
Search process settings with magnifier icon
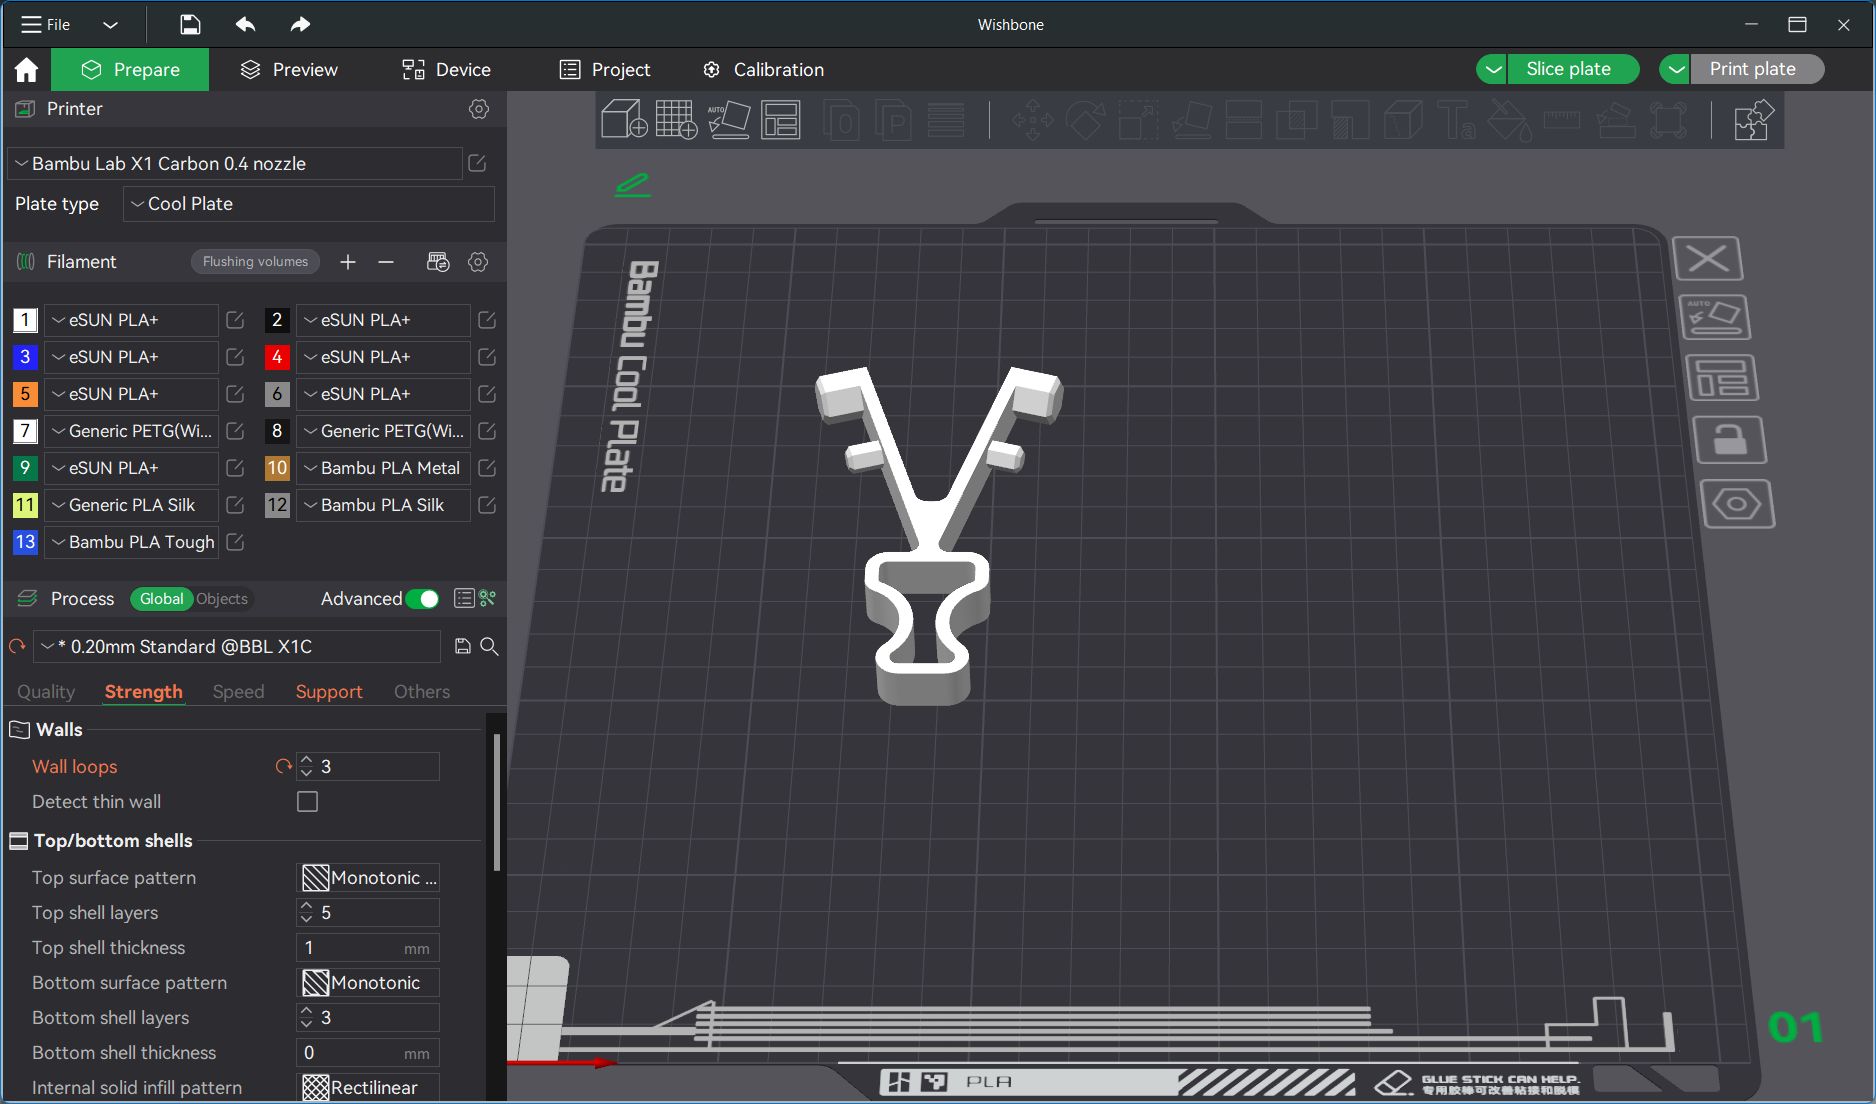click(489, 647)
